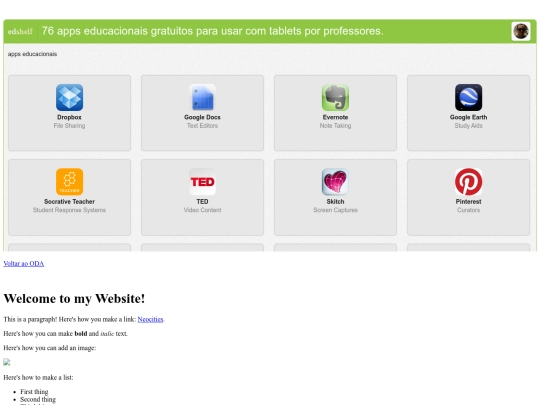Click the Pinterest app name
This screenshot has height=405, width=540.
tap(468, 201)
